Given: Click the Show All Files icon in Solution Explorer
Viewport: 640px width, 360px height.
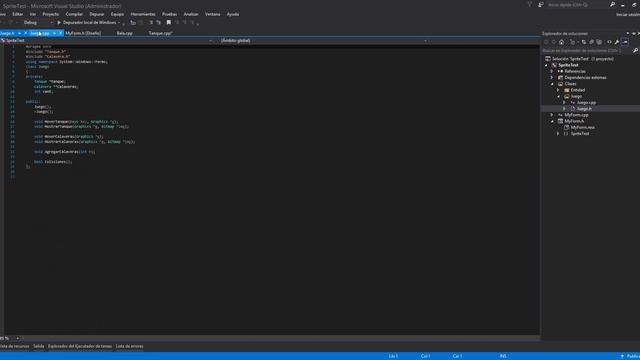Looking at the screenshot, I should click(x=599, y=42).
